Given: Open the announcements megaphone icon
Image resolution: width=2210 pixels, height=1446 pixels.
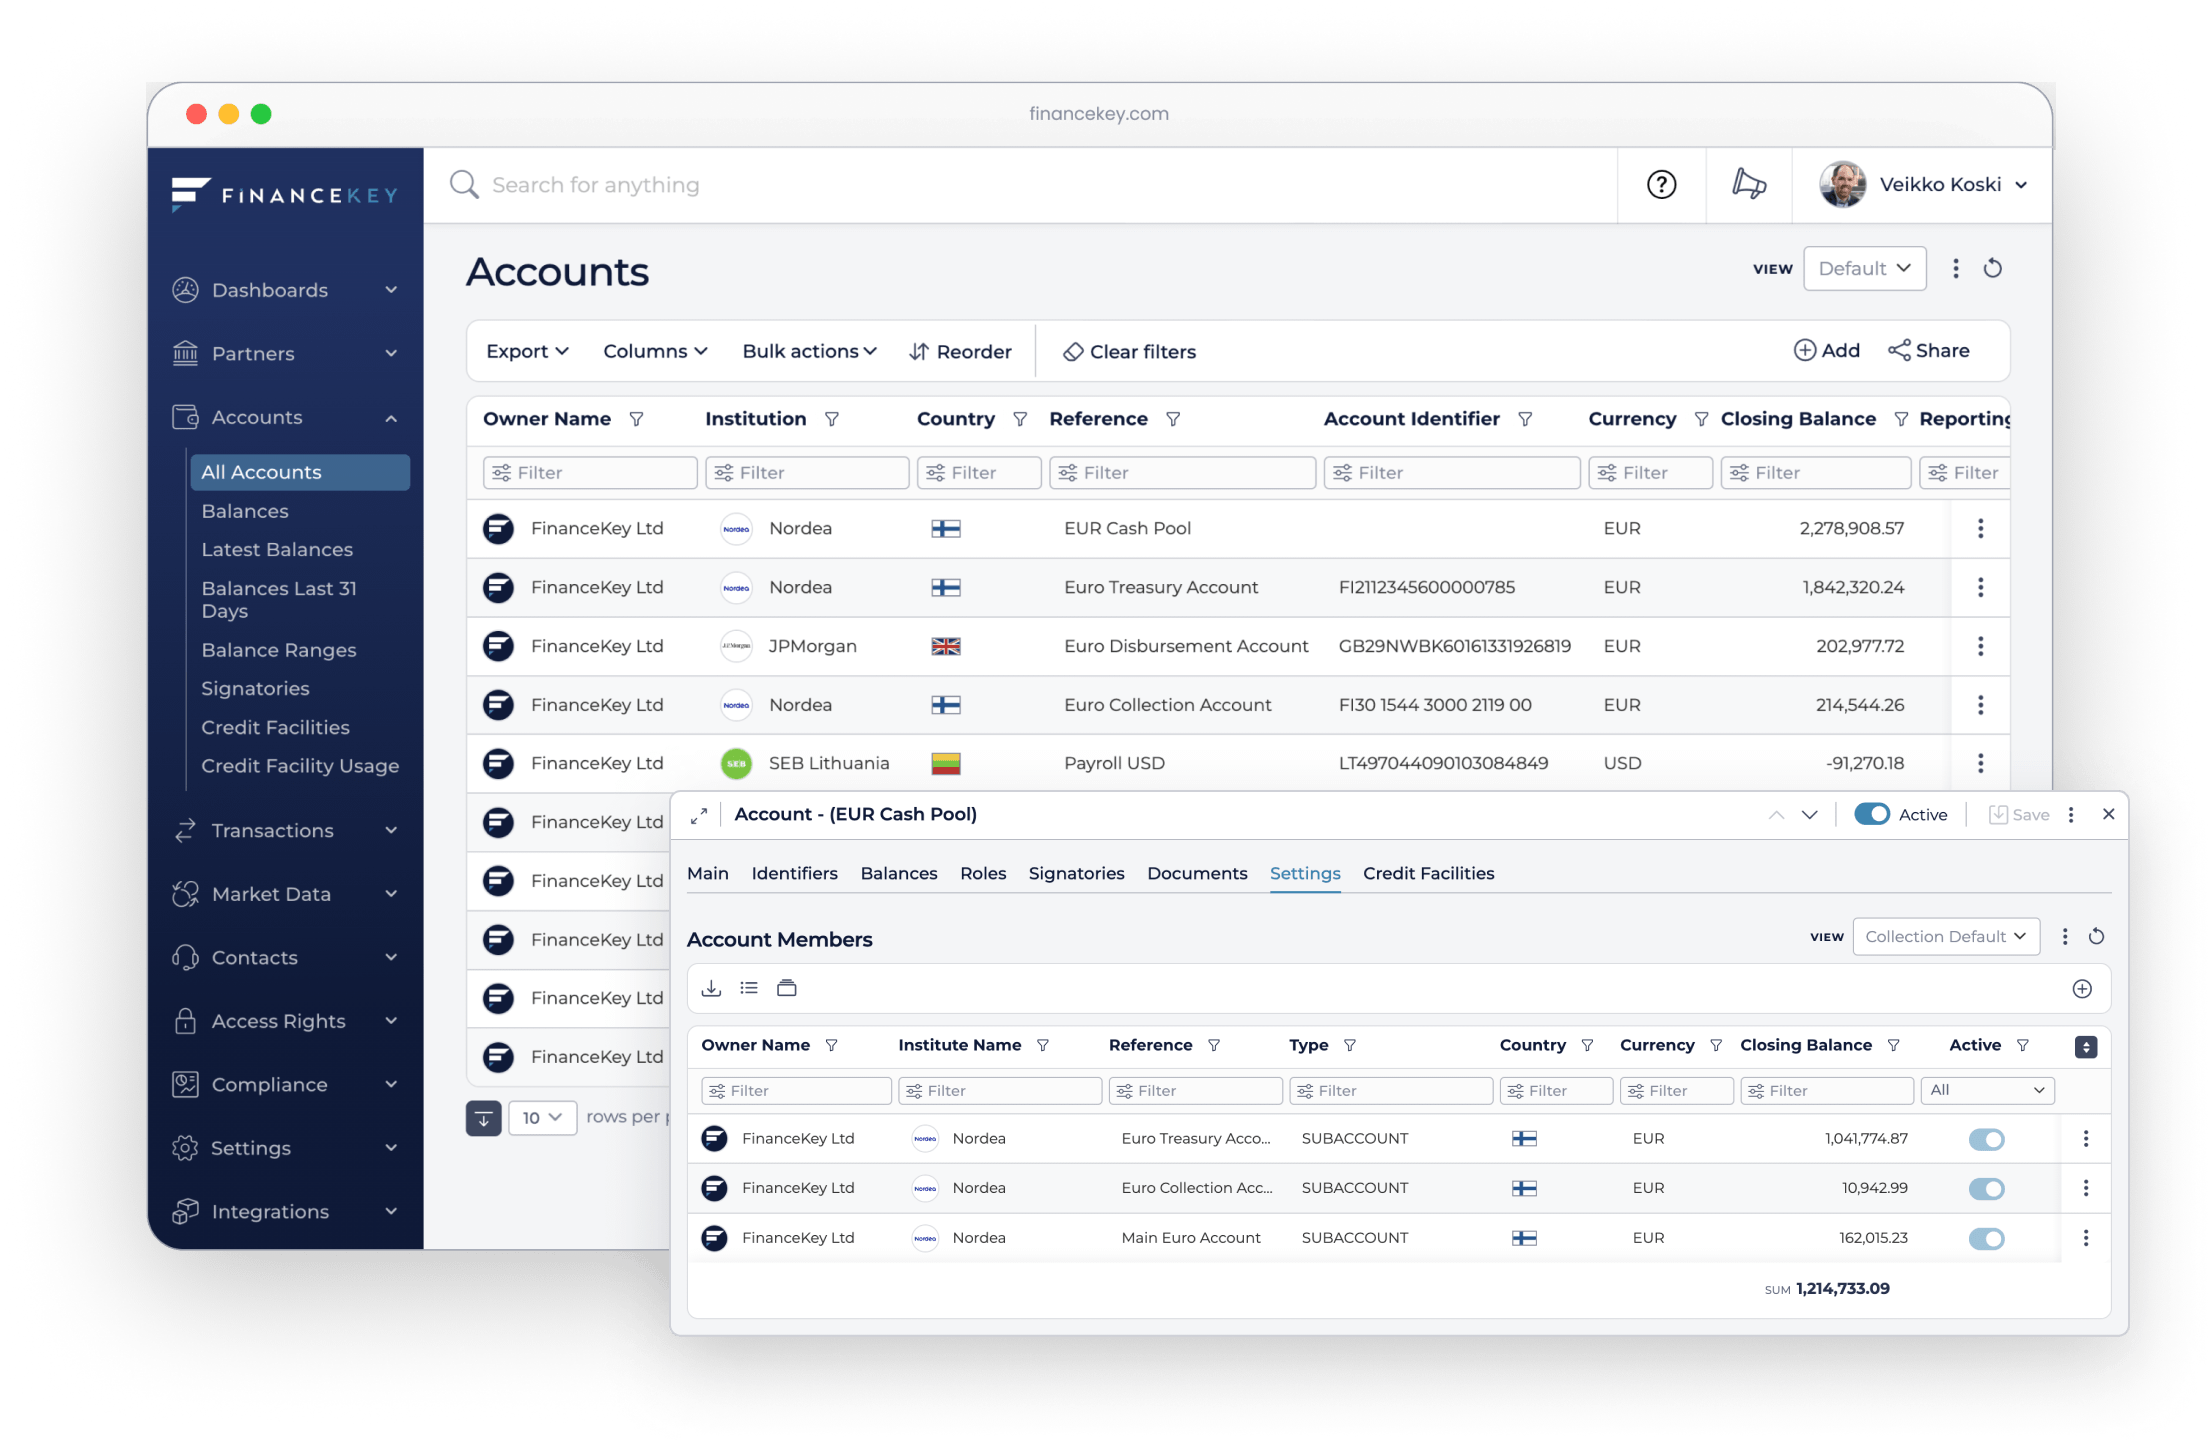Looking at the screenshot, I should point(1748,185).
